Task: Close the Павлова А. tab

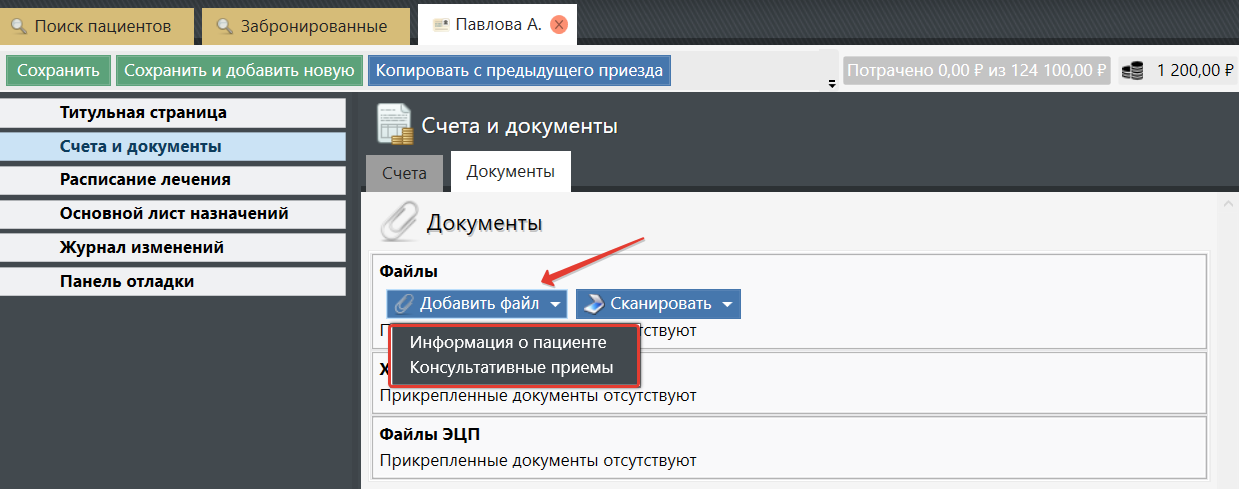Action: [558, 25]
